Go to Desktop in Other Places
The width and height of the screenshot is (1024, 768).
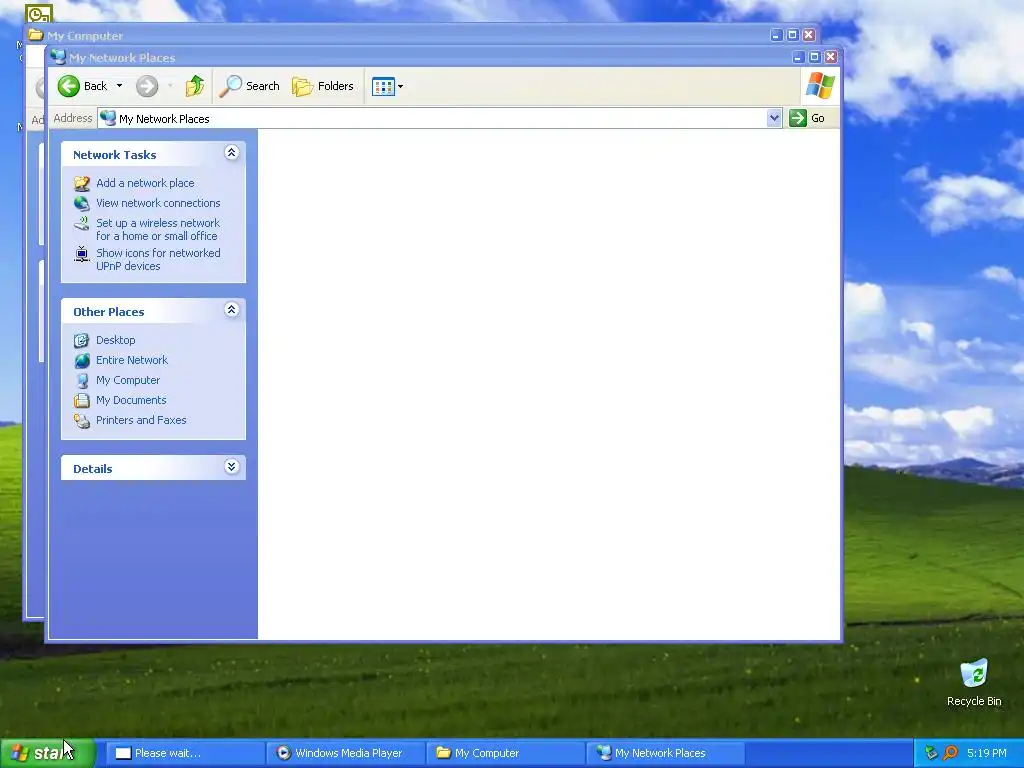[x=116, y=340]
